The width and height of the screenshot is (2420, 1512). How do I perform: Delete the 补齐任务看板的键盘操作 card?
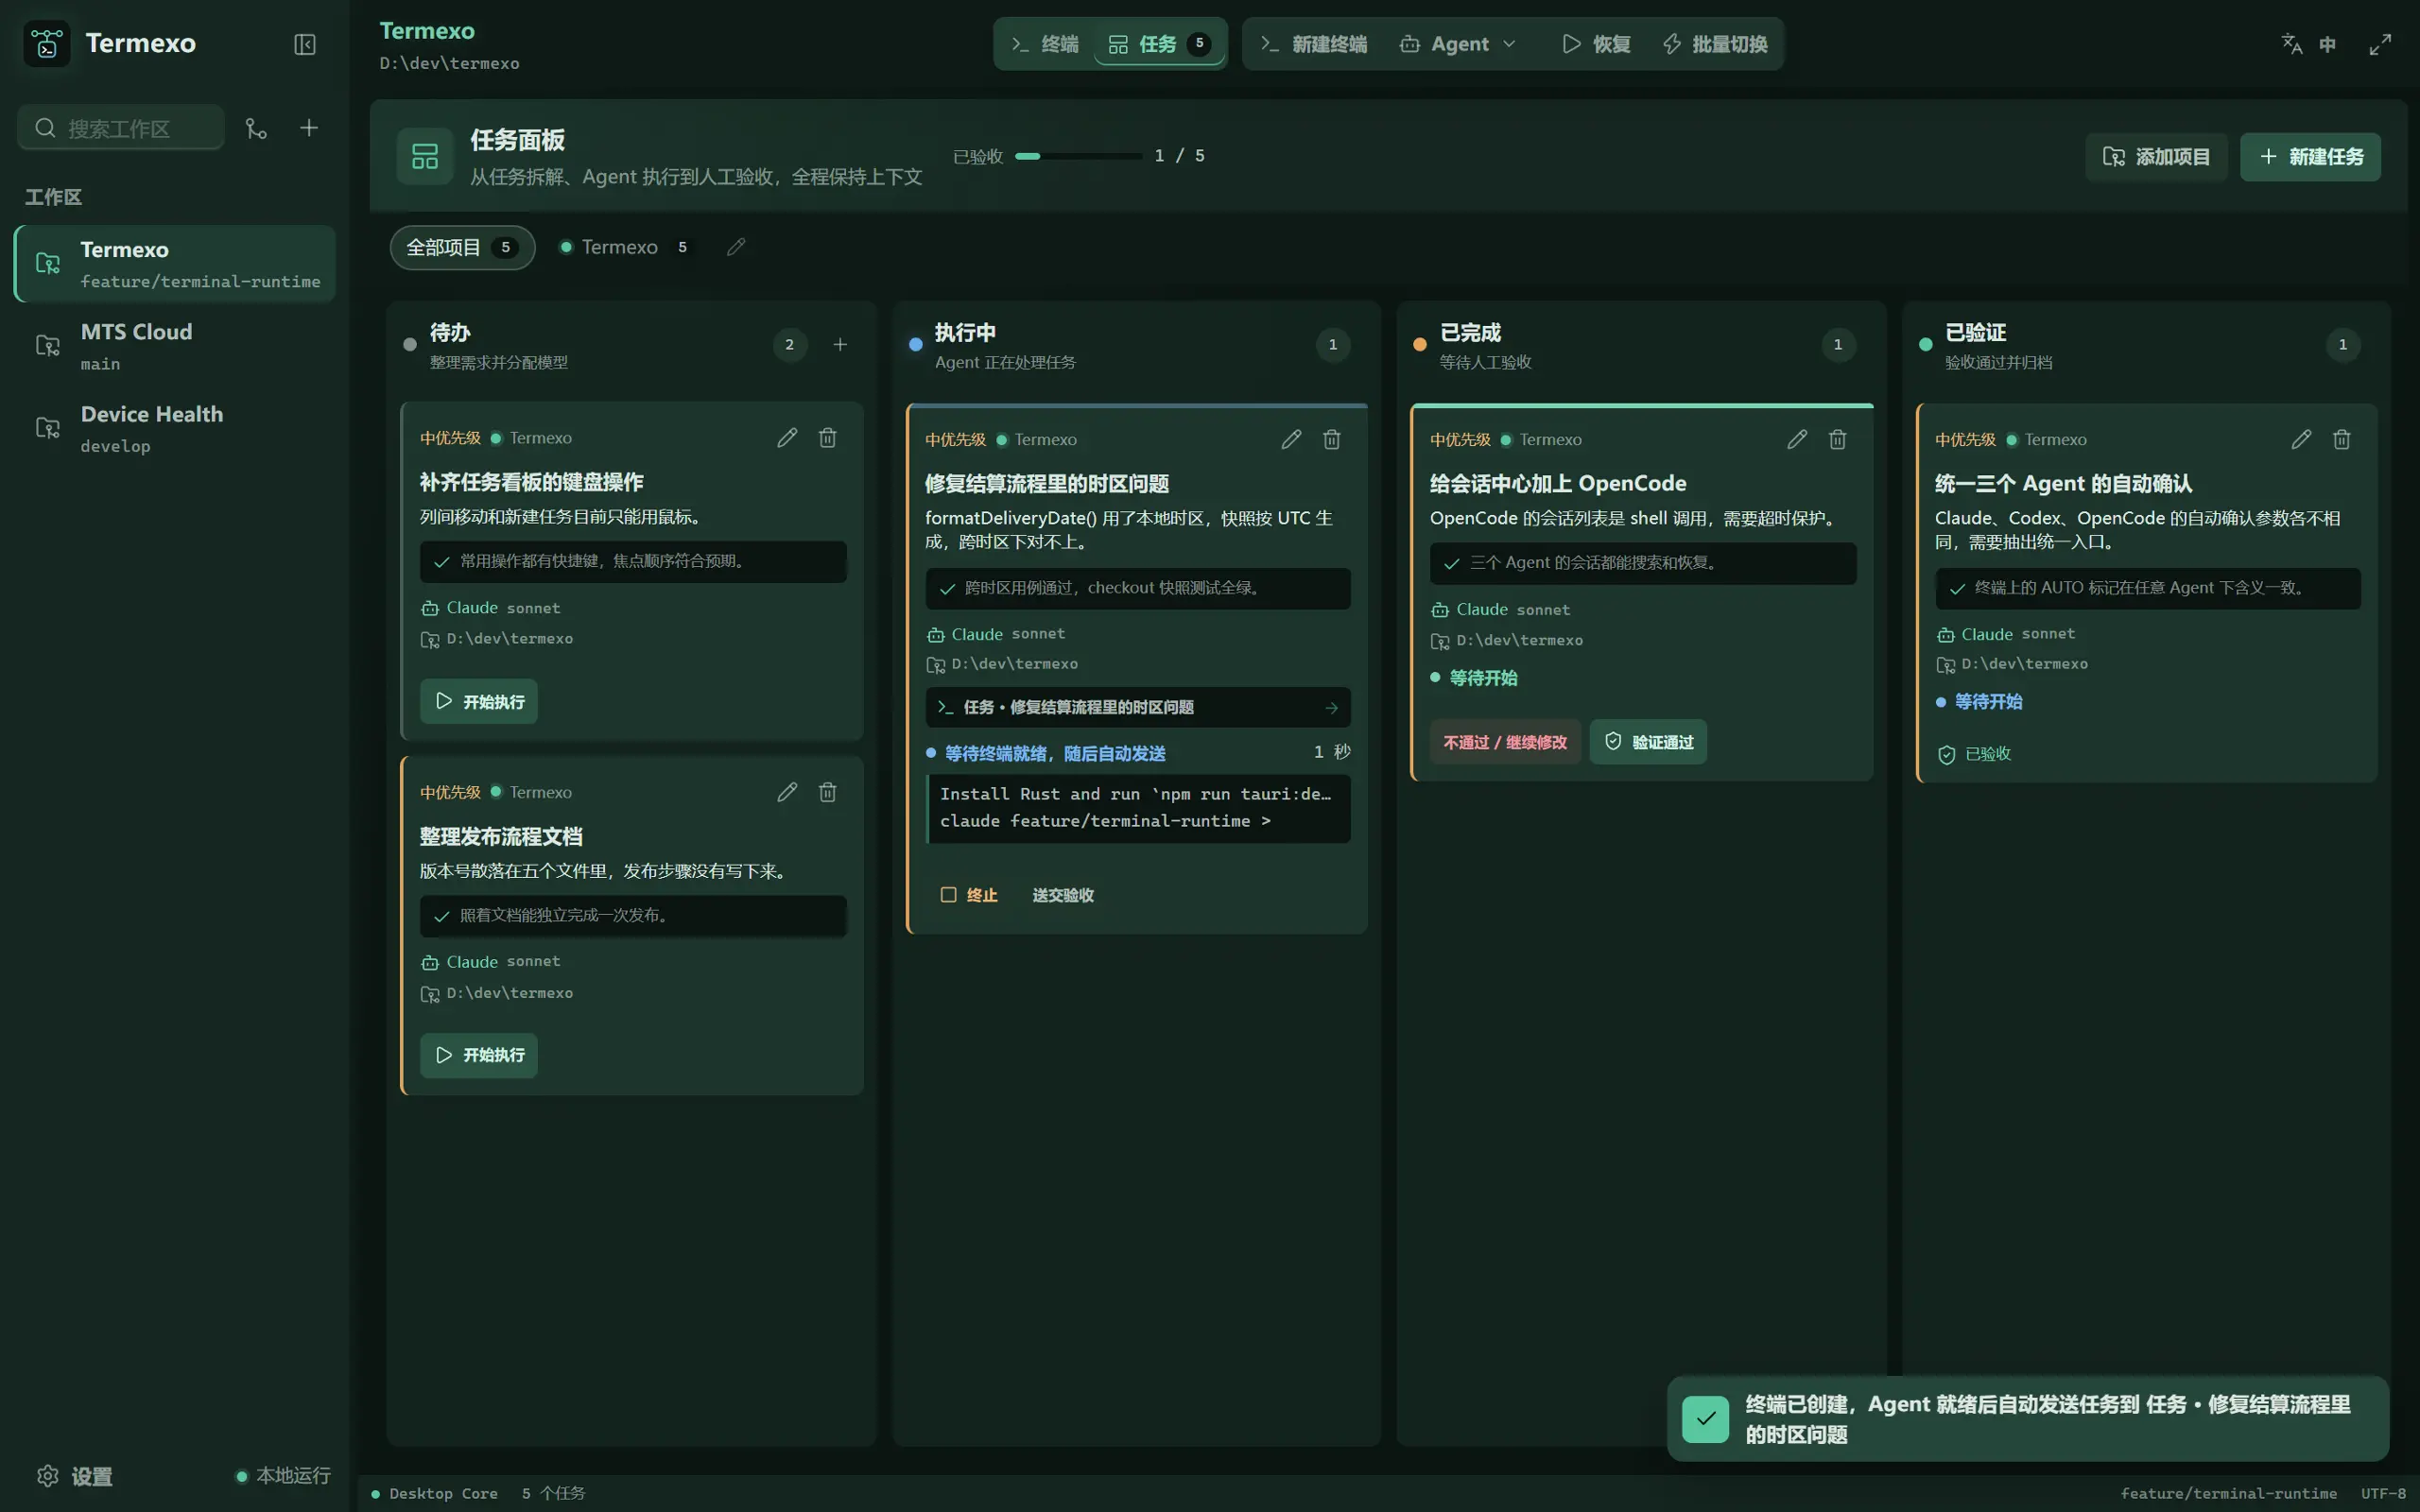pyautogui.click(x=827, y=438)
